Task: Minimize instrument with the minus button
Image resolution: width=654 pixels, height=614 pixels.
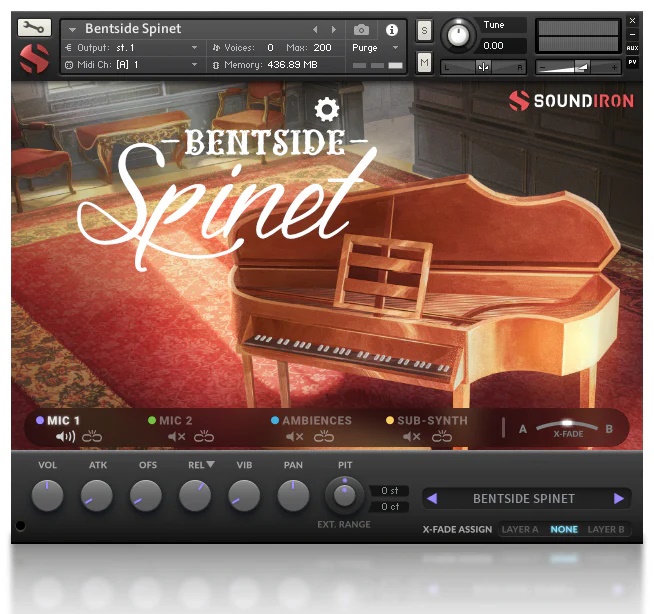Action: coord(632,34)
